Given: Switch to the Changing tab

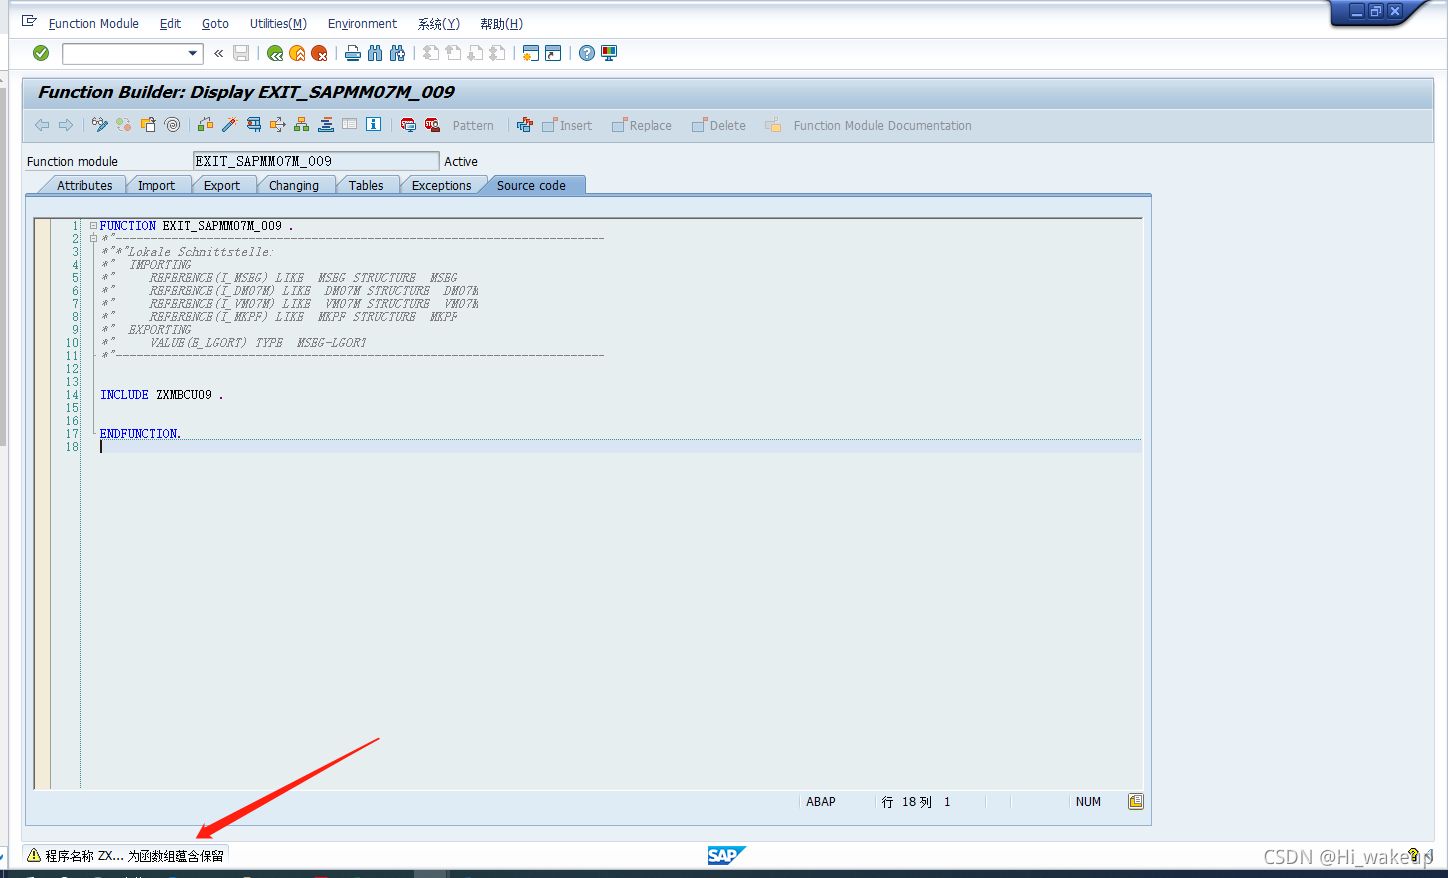Looking at the screenshot, I should (294, 185).
